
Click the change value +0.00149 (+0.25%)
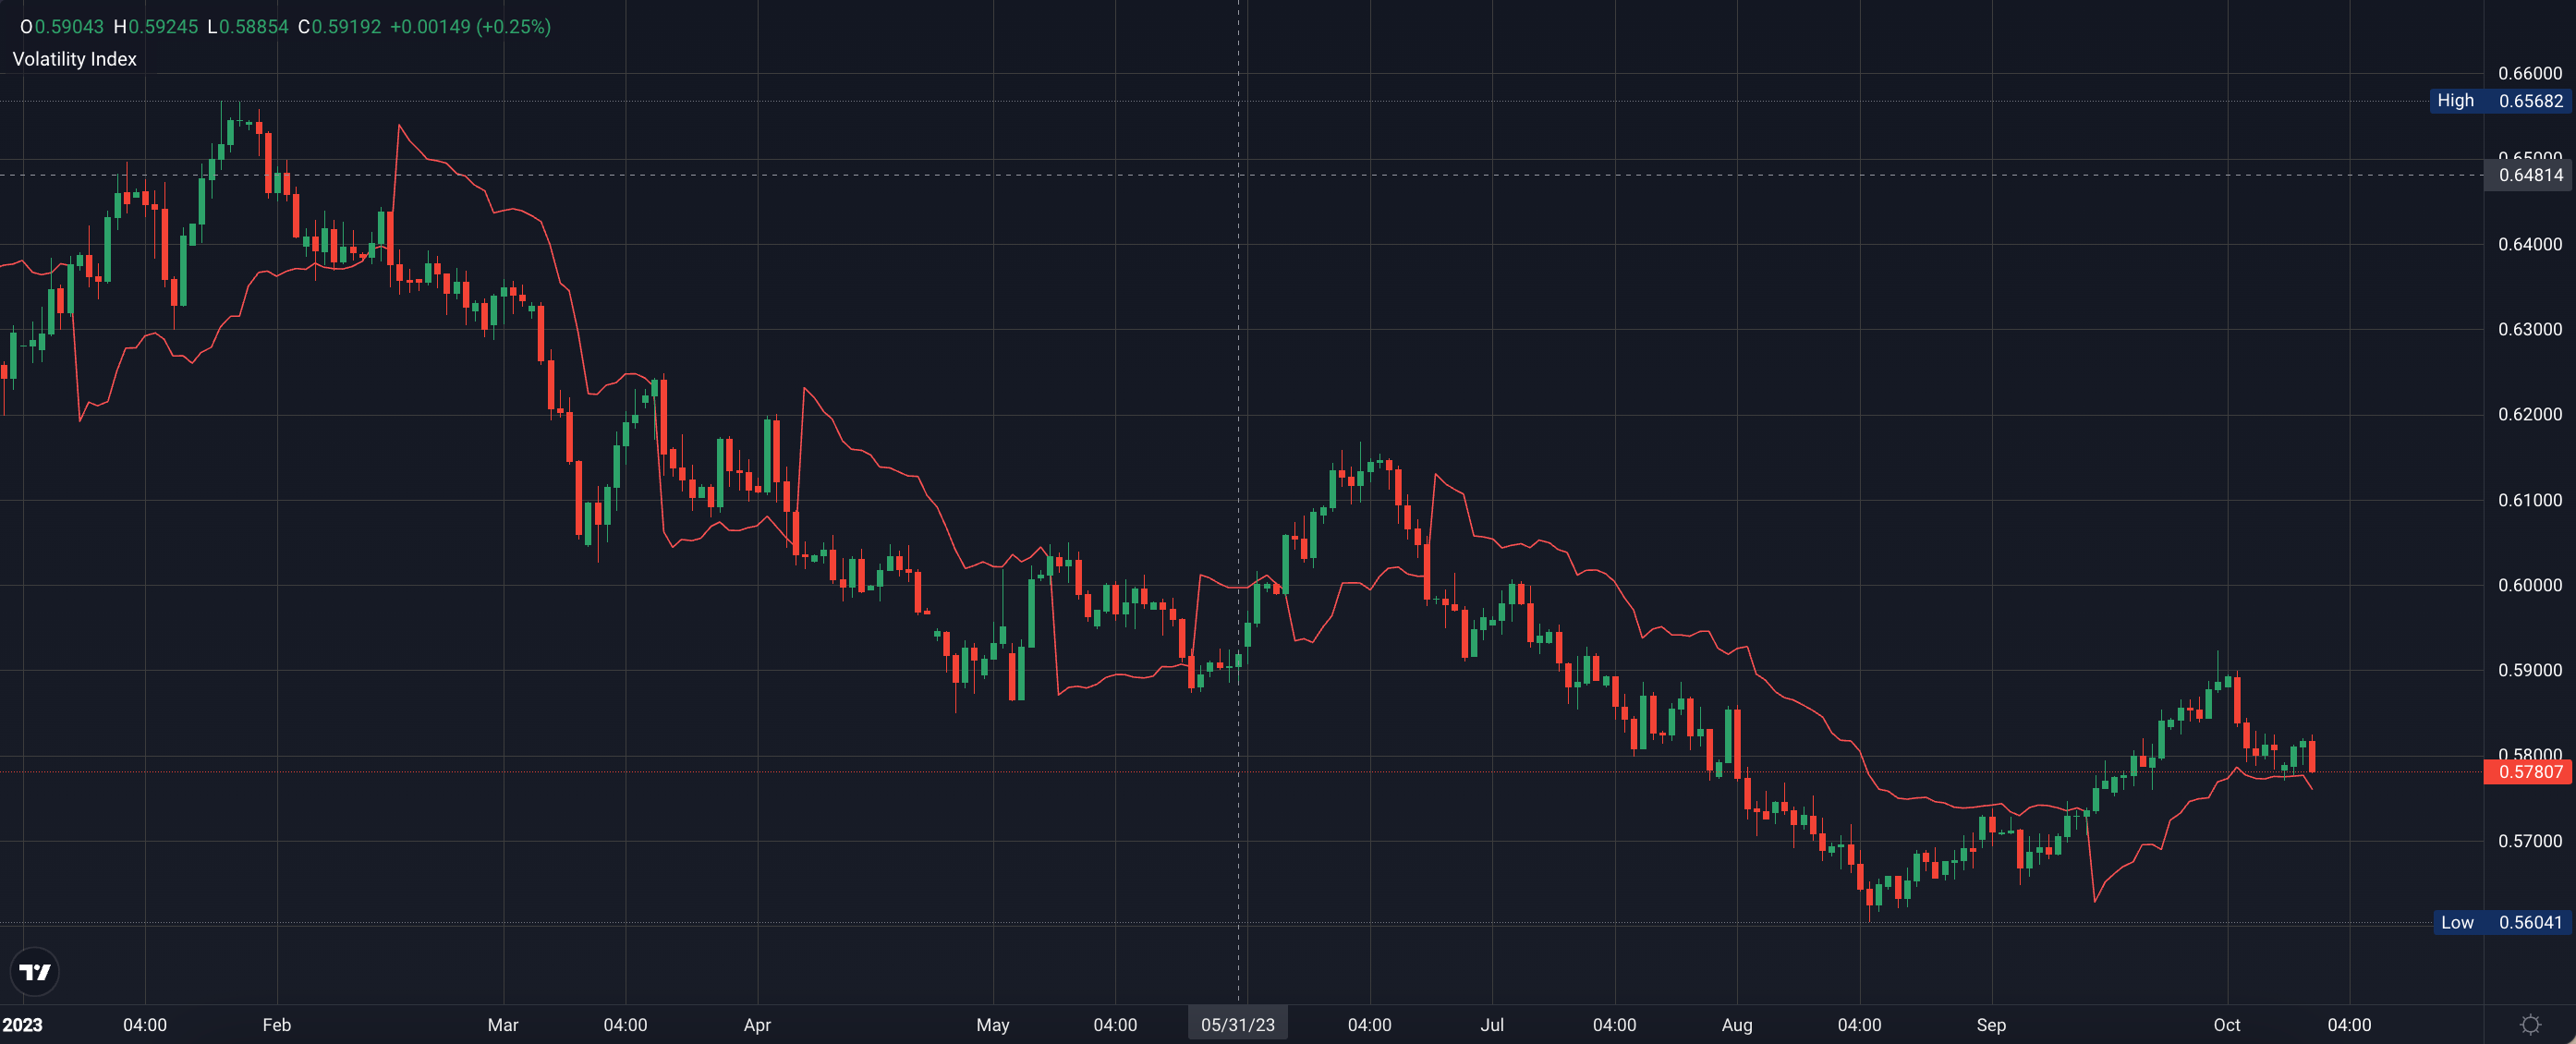[470, 27]
